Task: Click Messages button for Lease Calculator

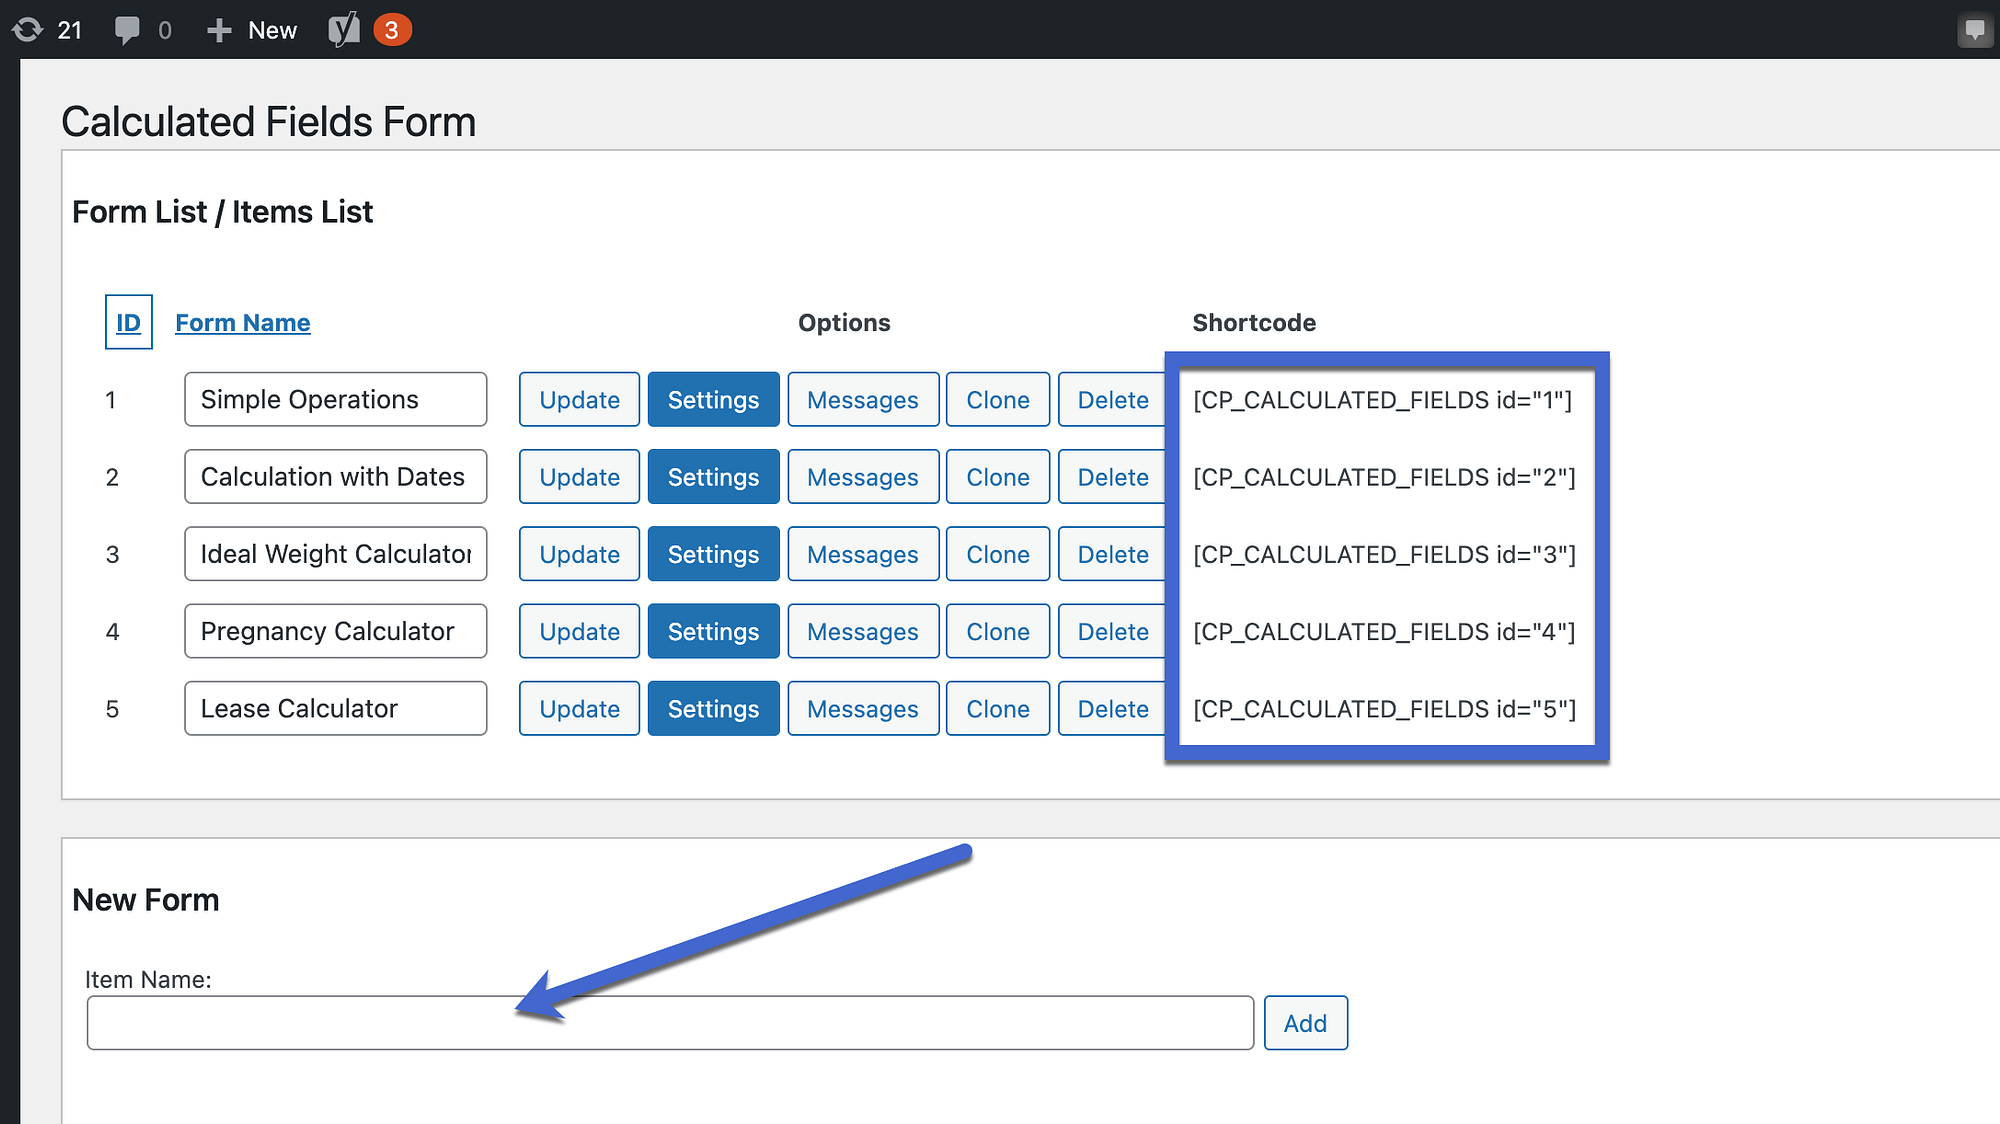Action: tap(861, 708)
